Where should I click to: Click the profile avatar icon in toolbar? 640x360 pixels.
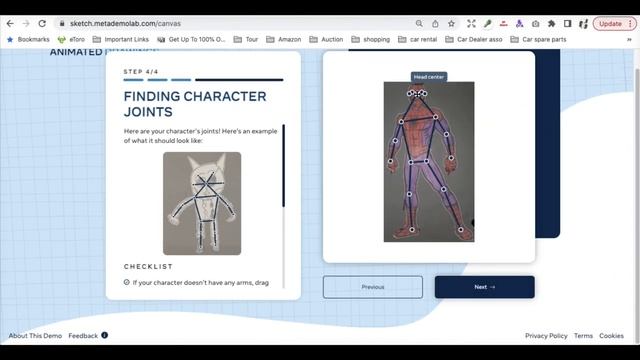click(583, 24)
